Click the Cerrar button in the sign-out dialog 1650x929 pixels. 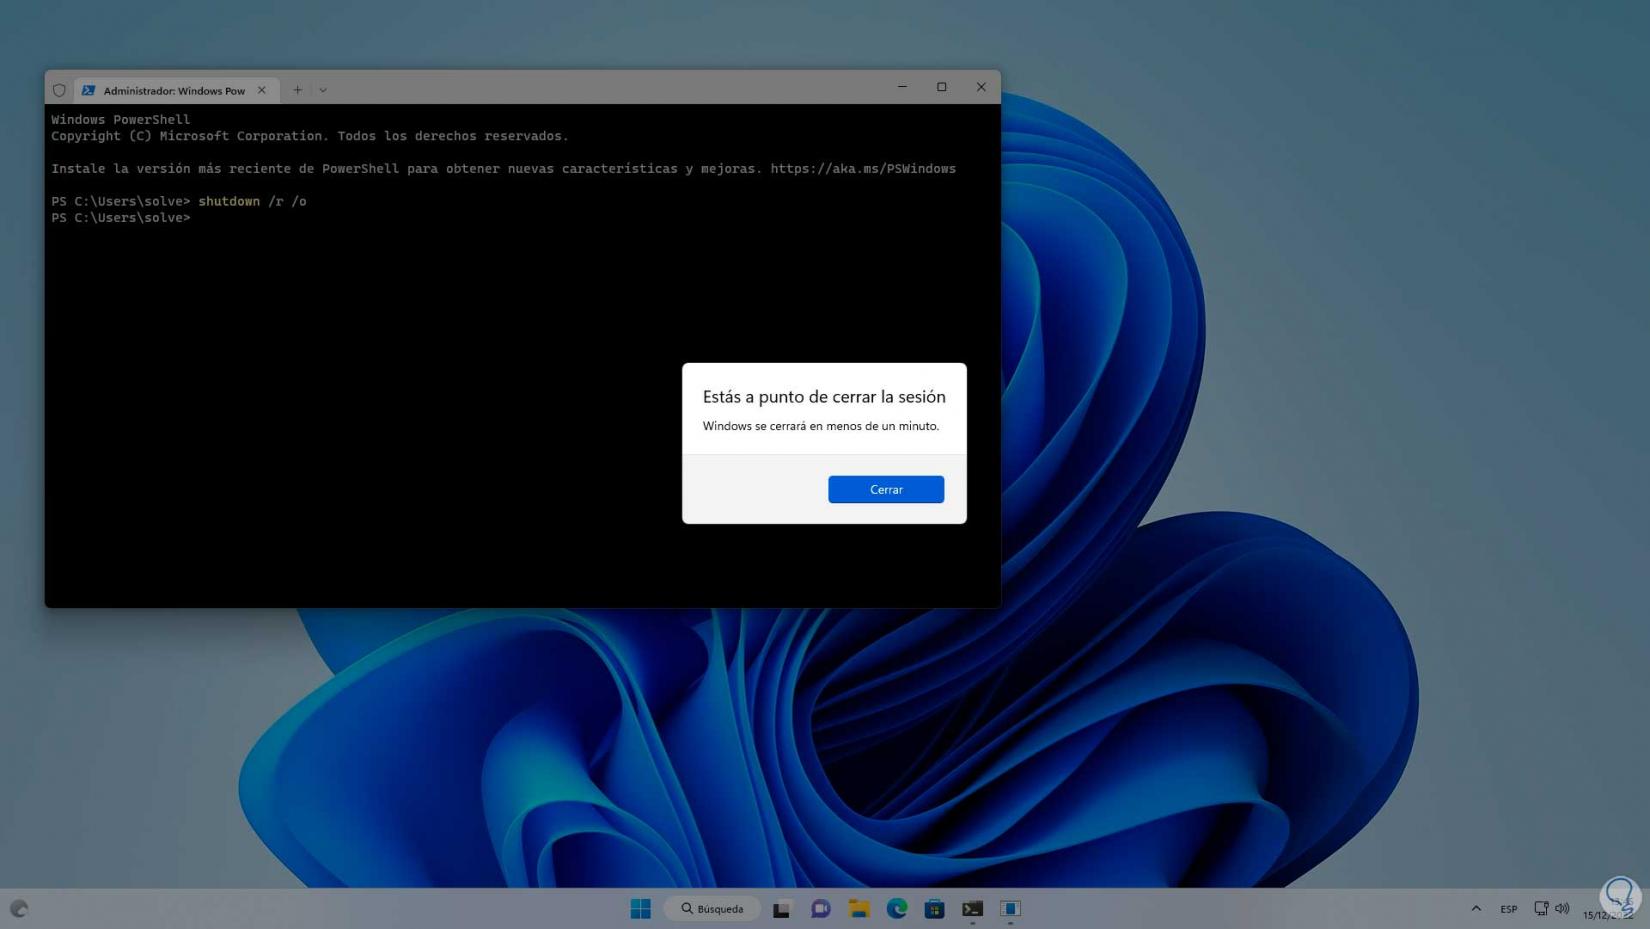(x=886, y=489)
